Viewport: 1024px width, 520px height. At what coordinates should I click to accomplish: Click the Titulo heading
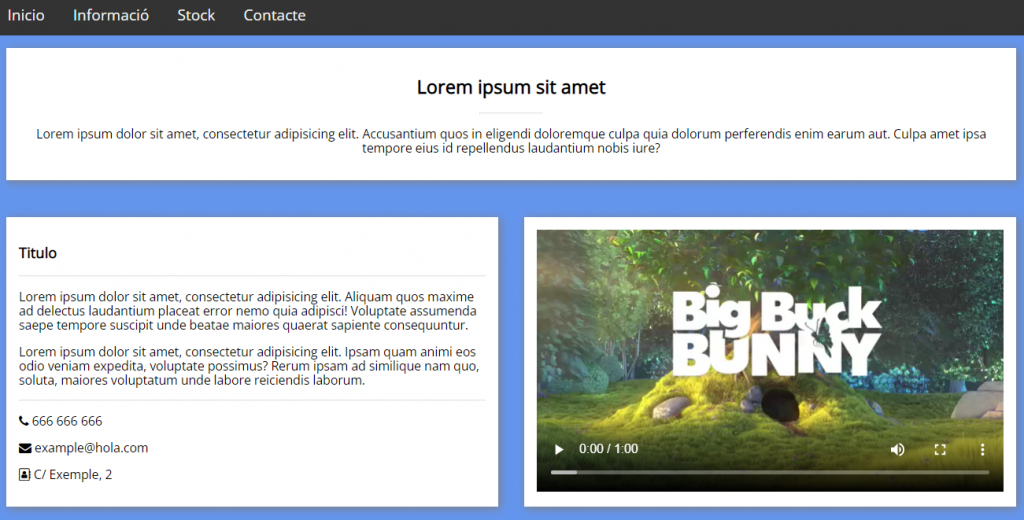tap(38, 253)
